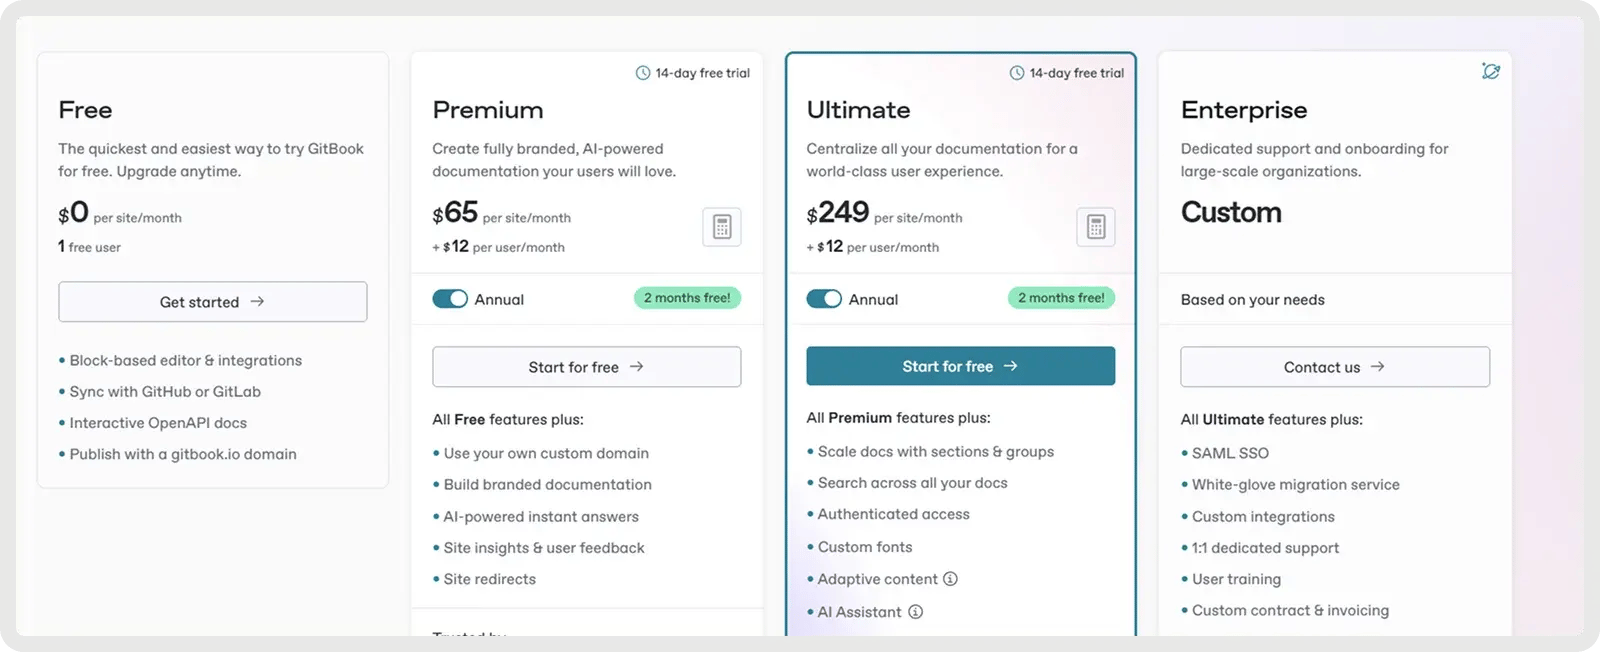Select the Ultimate plan heading
1600x652 pixels.
tap(858, 110)
